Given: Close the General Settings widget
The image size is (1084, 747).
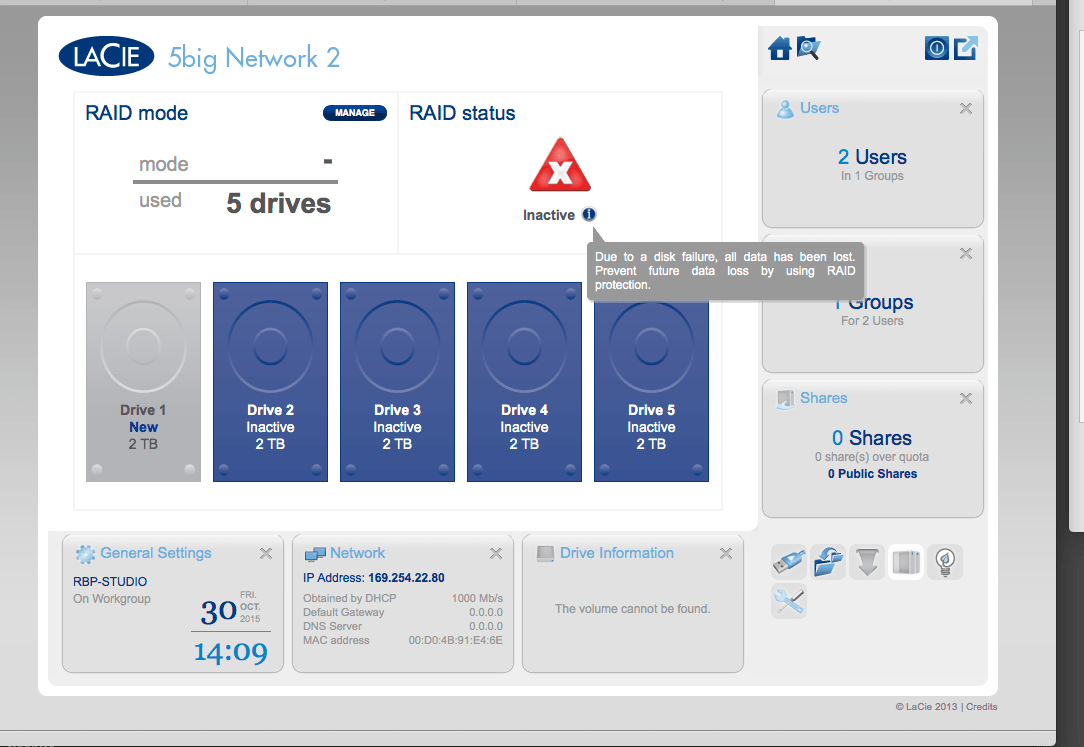Looking at the screenshot, I should pos(265,554).
